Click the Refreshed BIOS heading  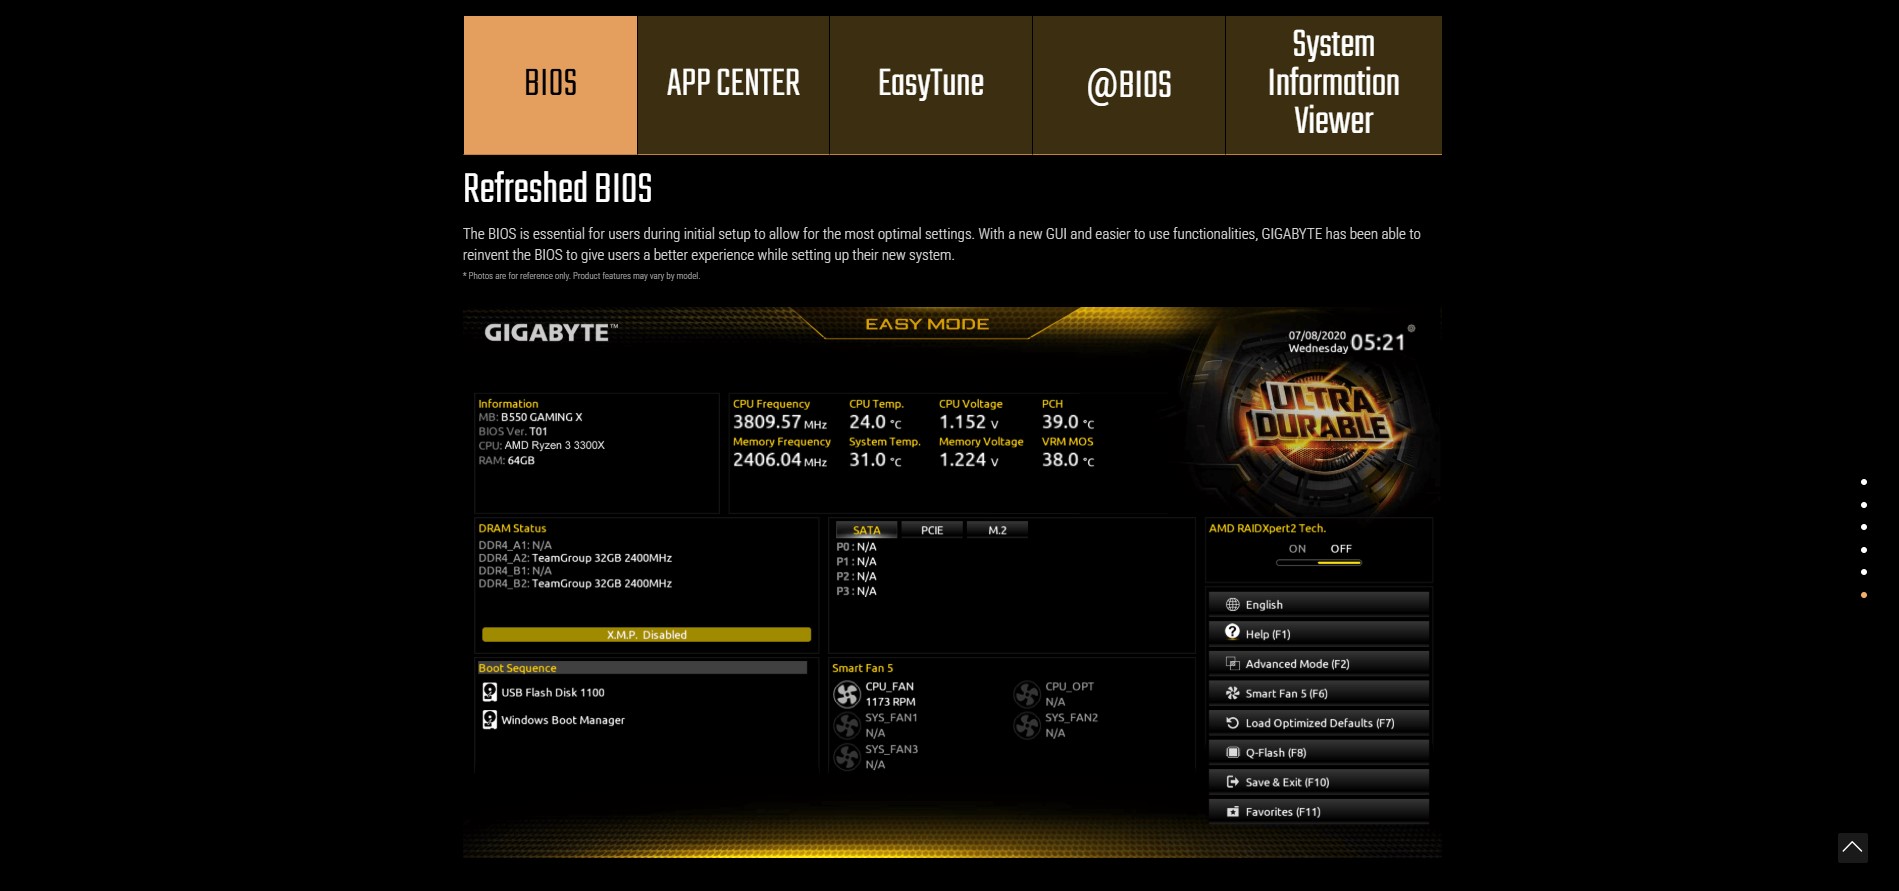557,188
